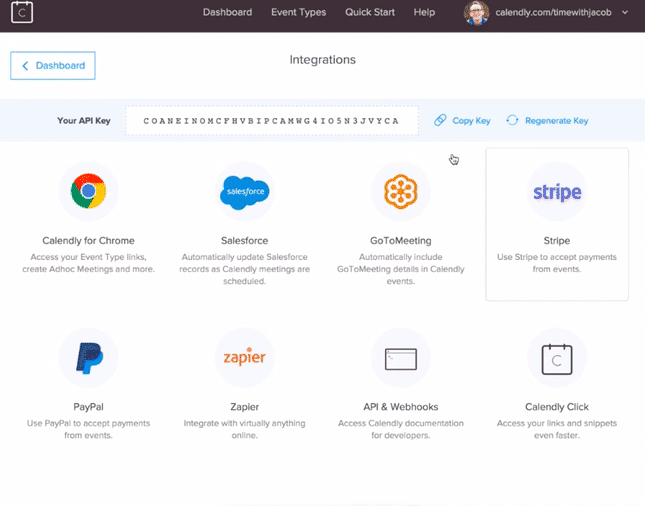Open the Help menu item
The height and width of the screenshot is (506, 645).
coord(424,12)
